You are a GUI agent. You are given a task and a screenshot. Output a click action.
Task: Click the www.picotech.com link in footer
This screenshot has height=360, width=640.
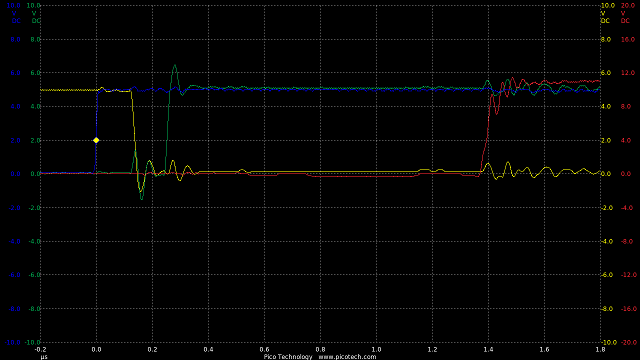click(347, 356)
